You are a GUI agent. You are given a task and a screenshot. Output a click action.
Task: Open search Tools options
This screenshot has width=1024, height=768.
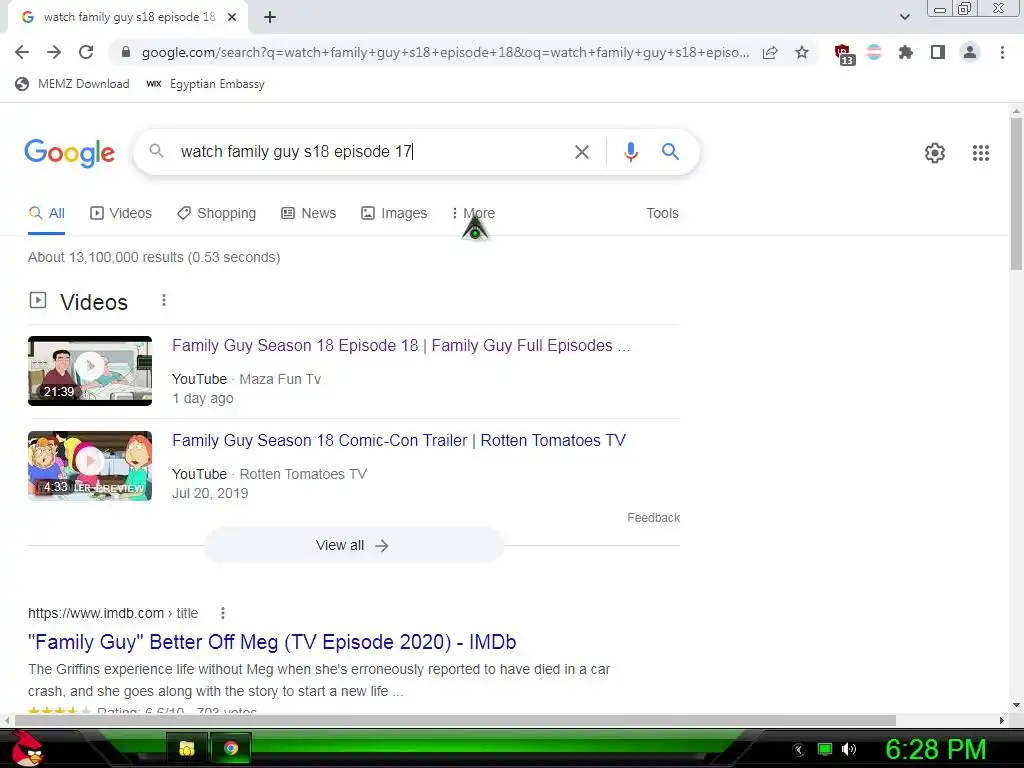tap(662, 214)
